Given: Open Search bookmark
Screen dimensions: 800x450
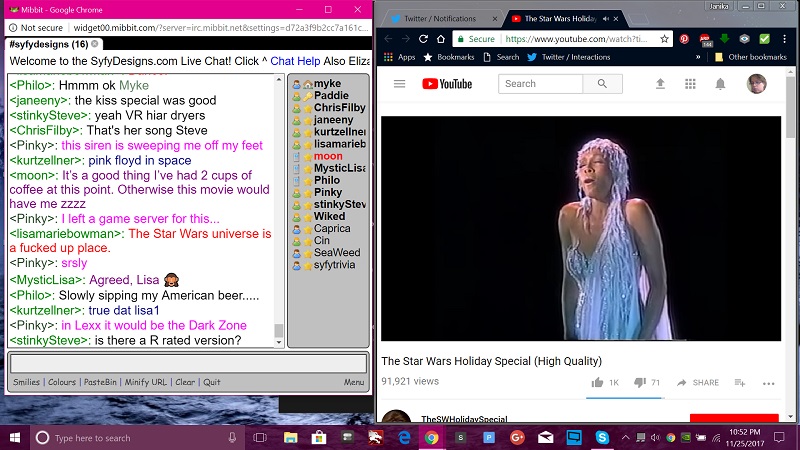Looking at the screenshot, I should (x=501, y=57).
